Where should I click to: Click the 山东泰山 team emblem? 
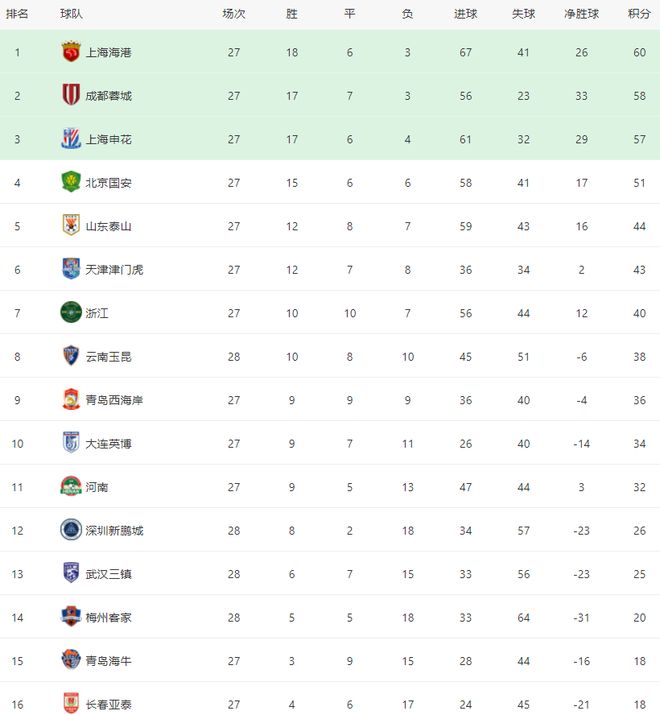[x=70, y=226]
